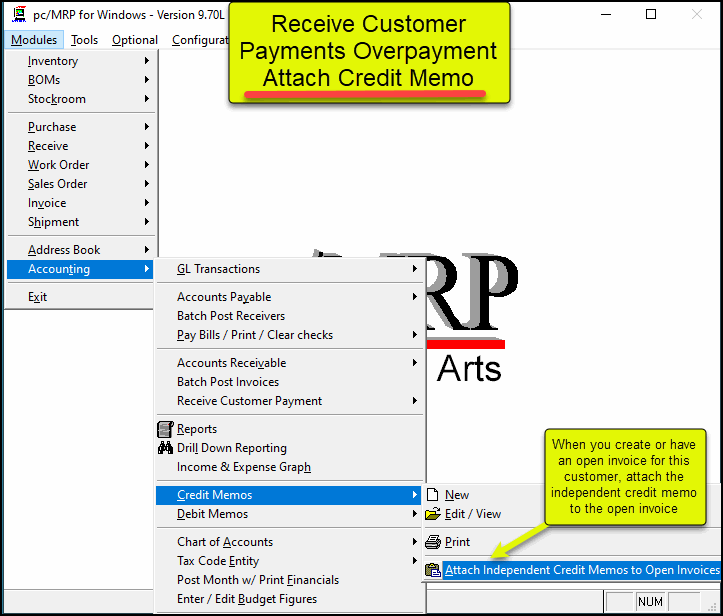The width and height of the screenshot is (723, 616).
Task: Click the pc/MRP application icon in title bar
Action: tap(18, 15)
